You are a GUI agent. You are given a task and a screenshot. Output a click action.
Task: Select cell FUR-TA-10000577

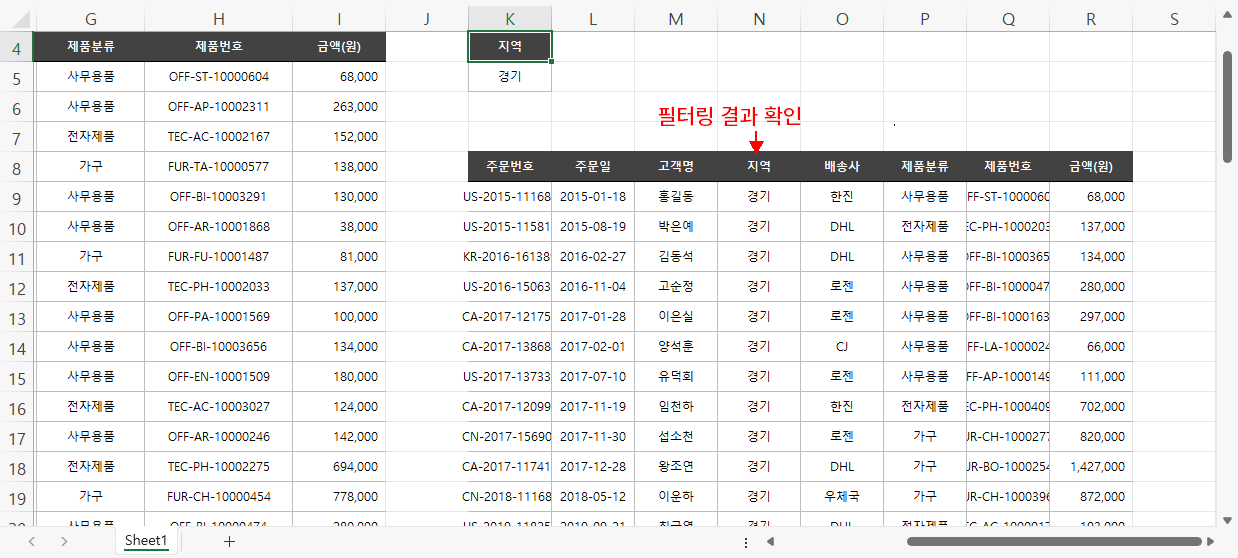[x=218, y=166]
